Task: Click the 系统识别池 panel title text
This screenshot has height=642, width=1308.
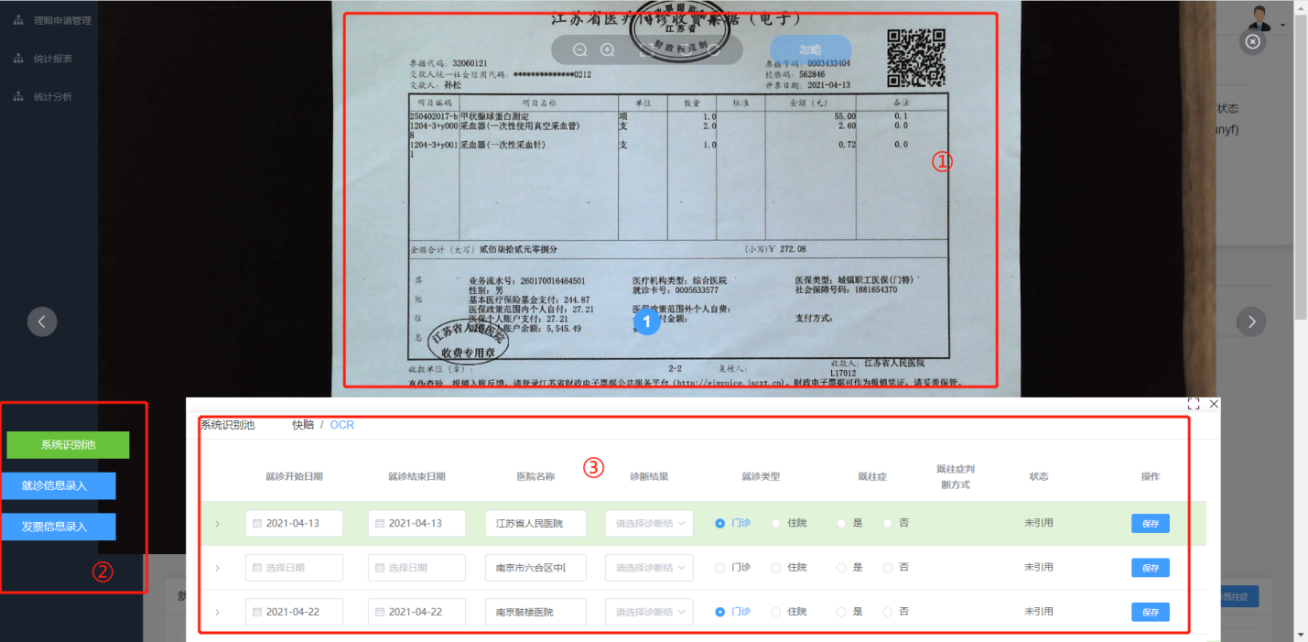Action: coord(228,425)
